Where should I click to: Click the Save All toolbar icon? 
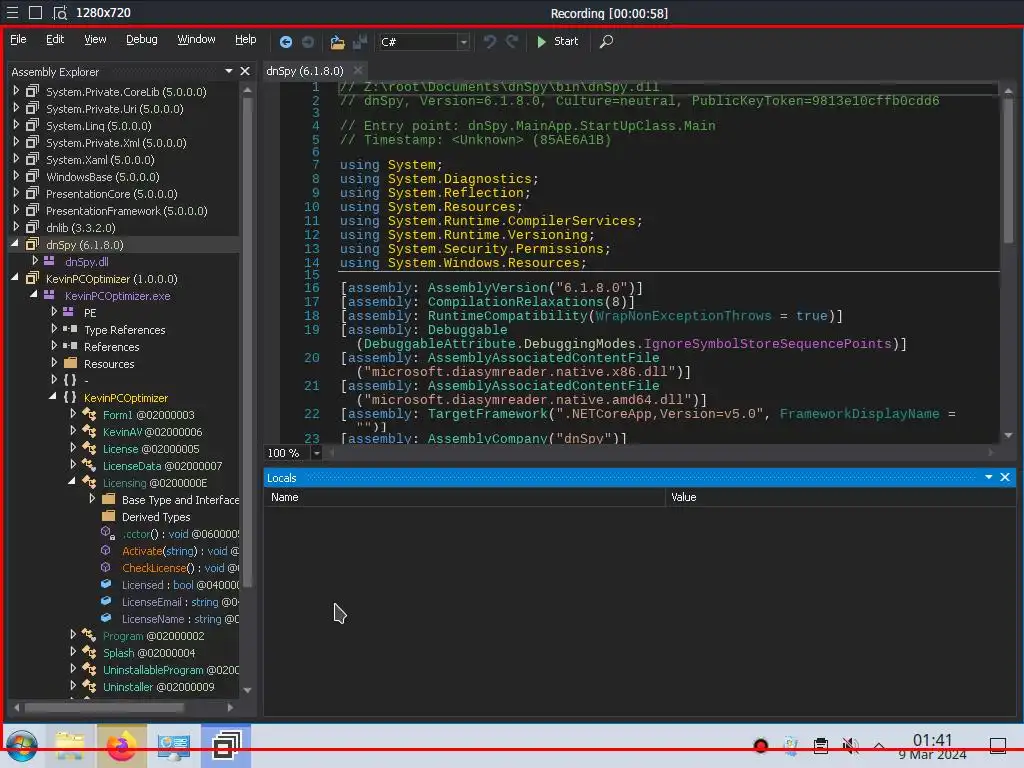pyautogui.click(x=360, y=42)
